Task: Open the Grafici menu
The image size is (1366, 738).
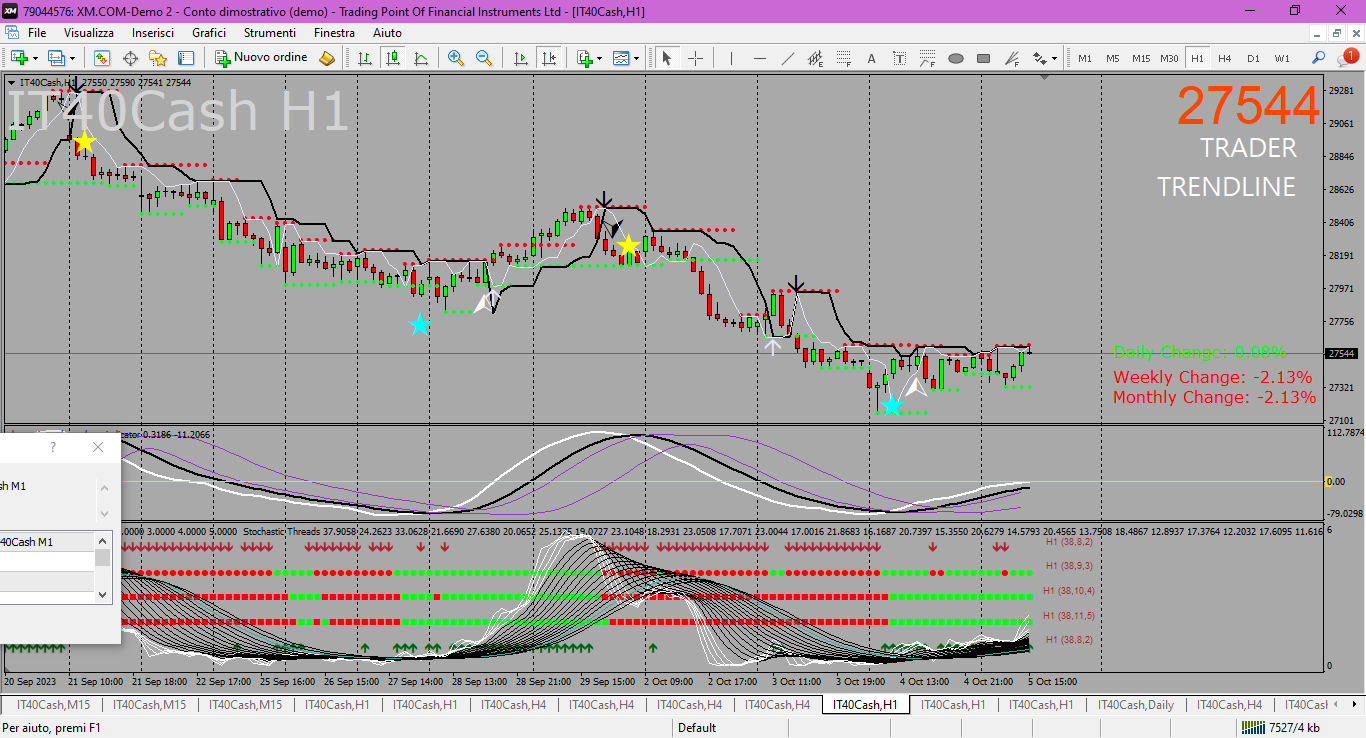Action: [209, 33]
